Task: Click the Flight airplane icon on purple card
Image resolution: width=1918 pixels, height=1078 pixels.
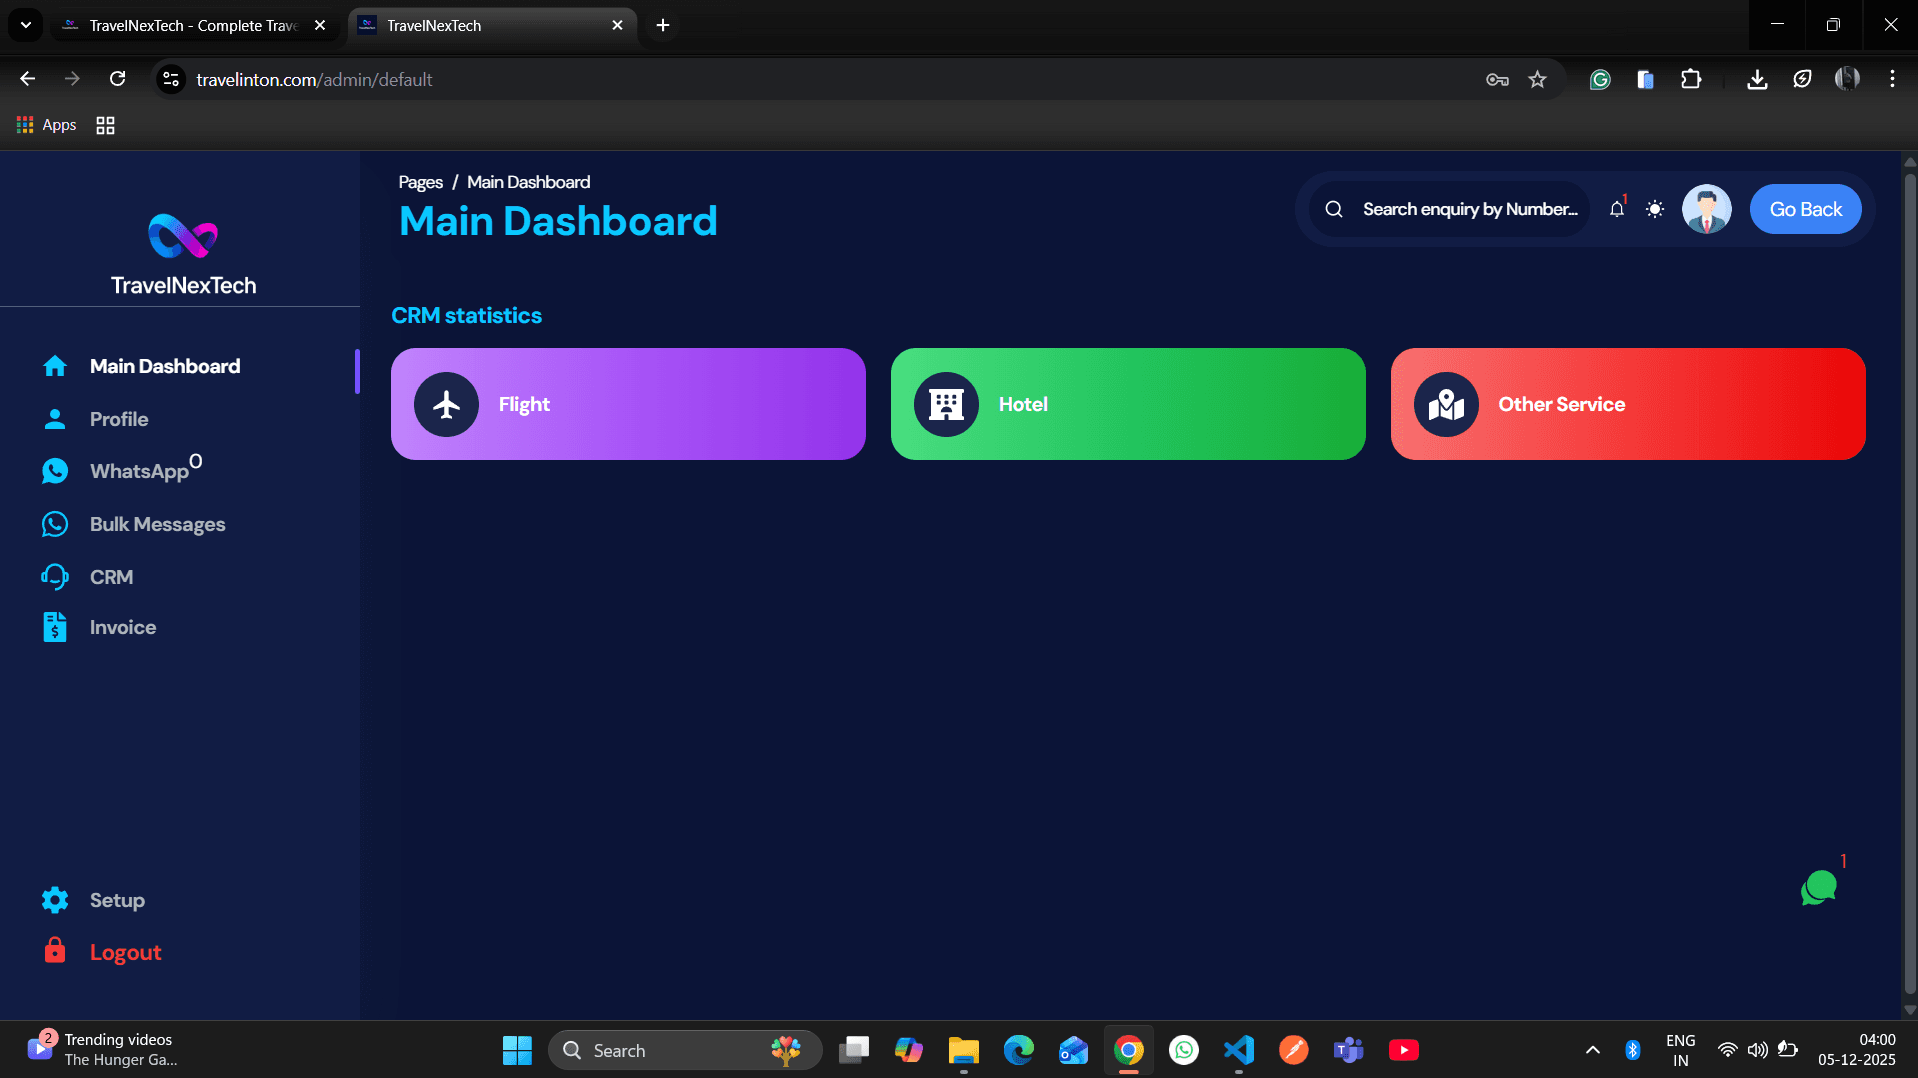Action: click(x=446, y=404)
